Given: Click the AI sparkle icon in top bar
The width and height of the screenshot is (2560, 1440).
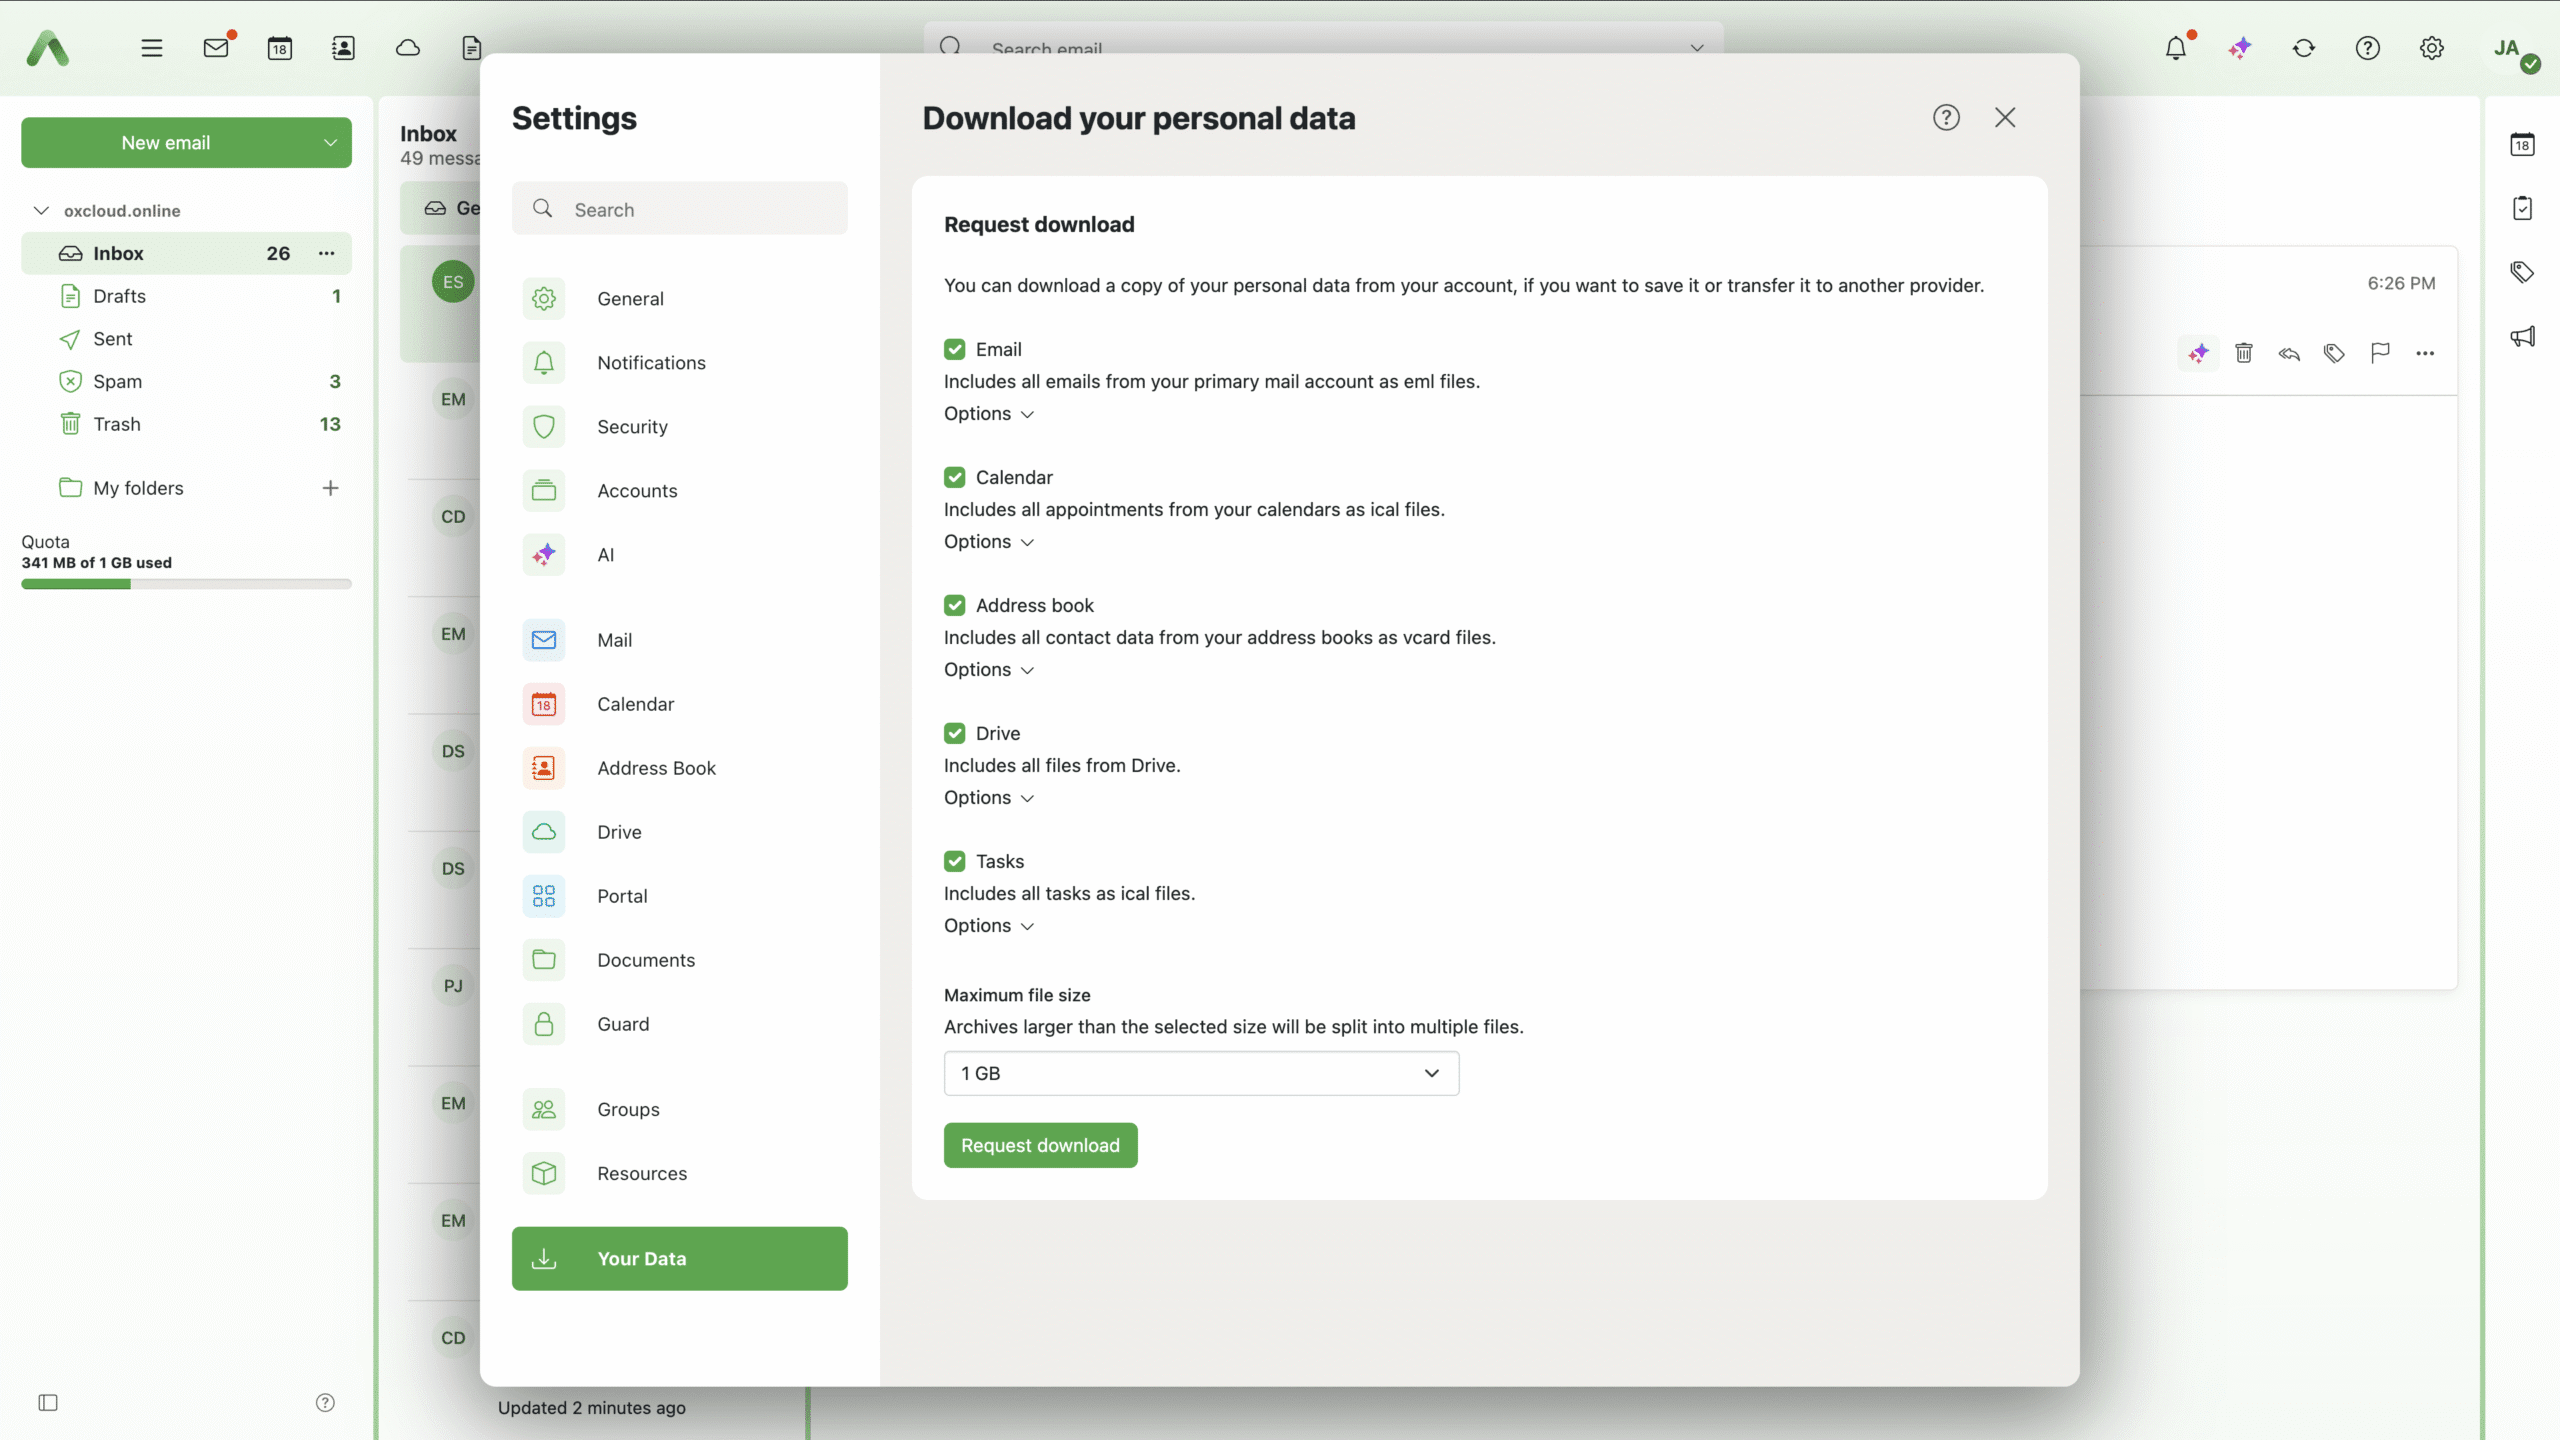Looking at the screenshot, I should 2240,48.
